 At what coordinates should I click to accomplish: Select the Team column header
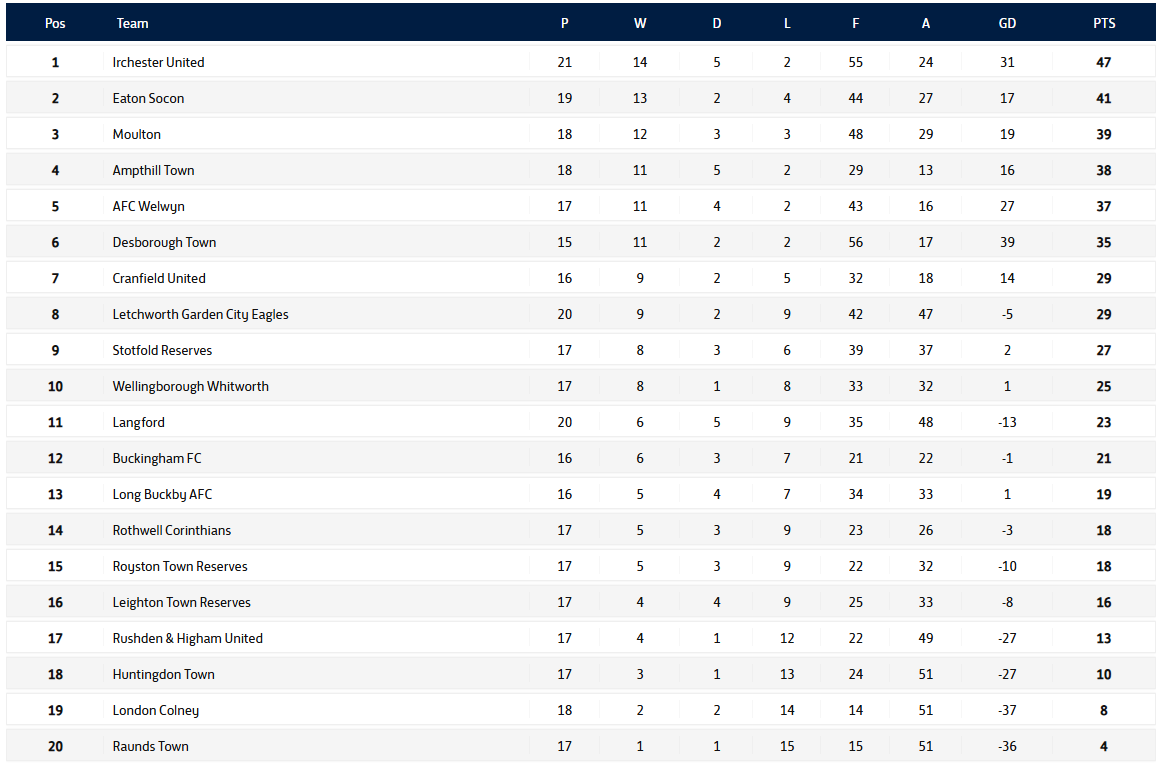pos(132,23)
